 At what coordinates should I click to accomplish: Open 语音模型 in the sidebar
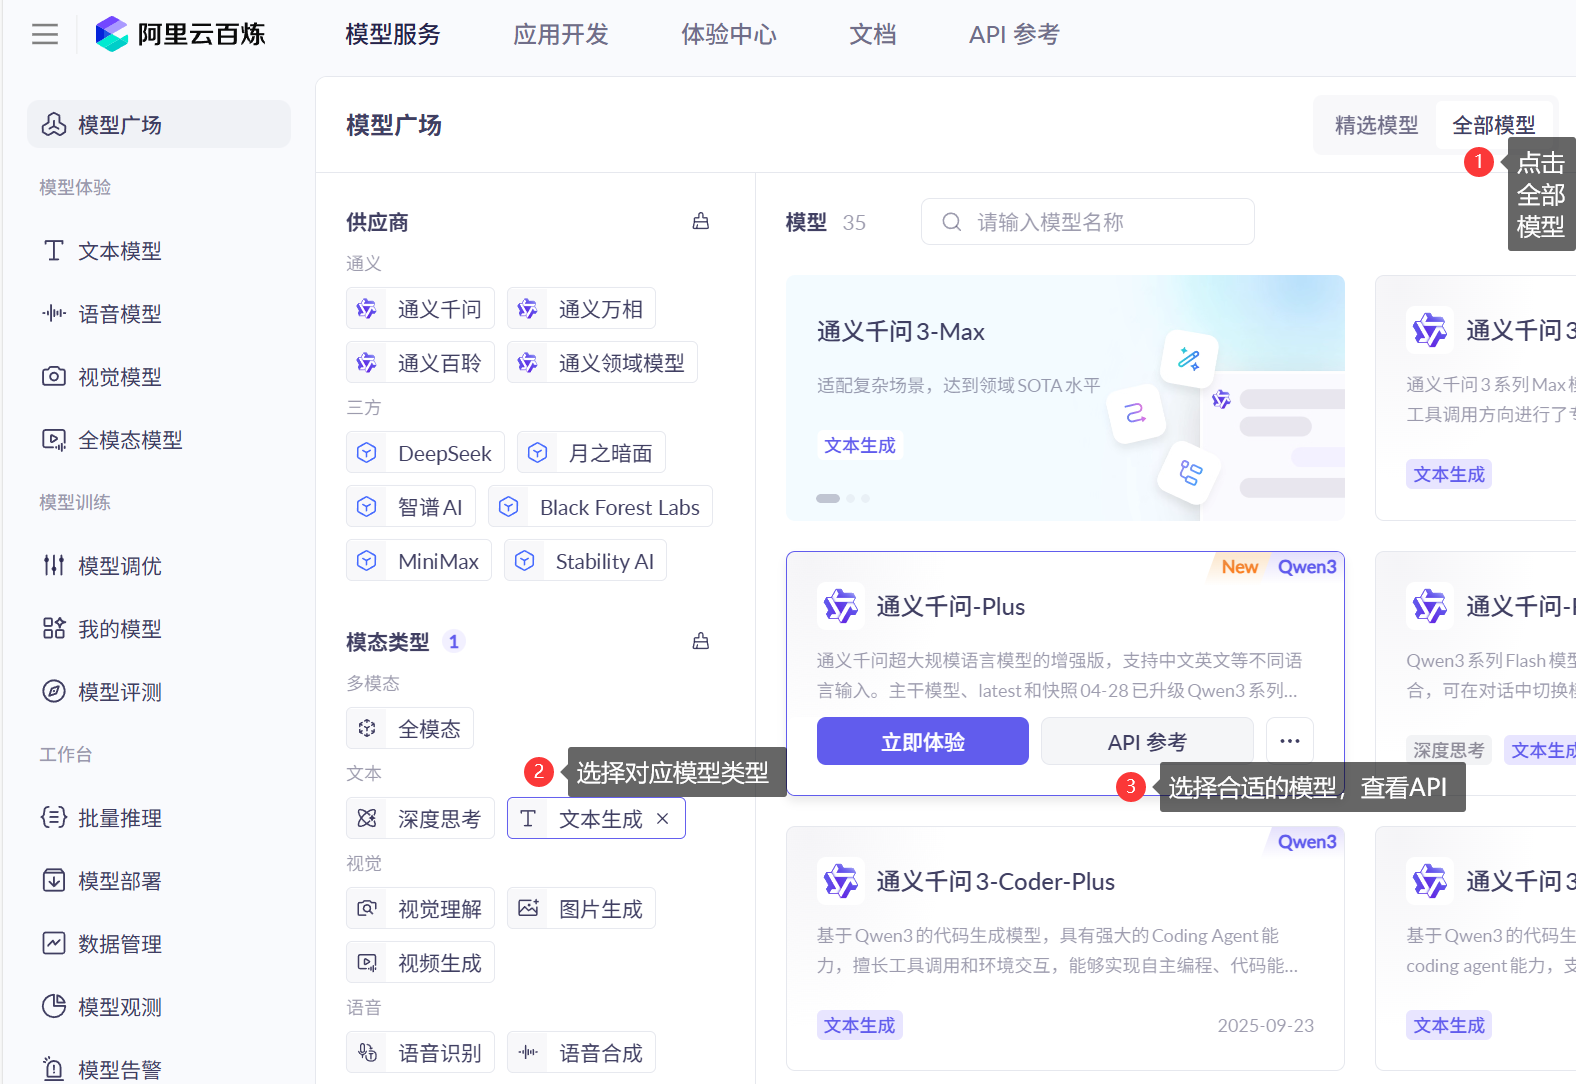(119, 314)
